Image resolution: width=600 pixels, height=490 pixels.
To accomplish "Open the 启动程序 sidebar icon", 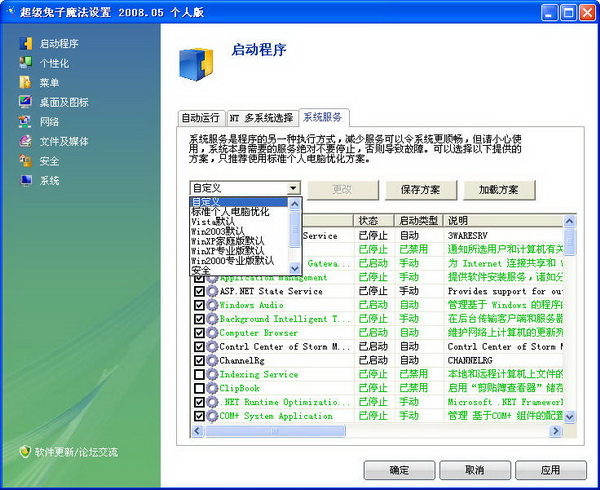I will pyautogui.click(x=26, y=44).
